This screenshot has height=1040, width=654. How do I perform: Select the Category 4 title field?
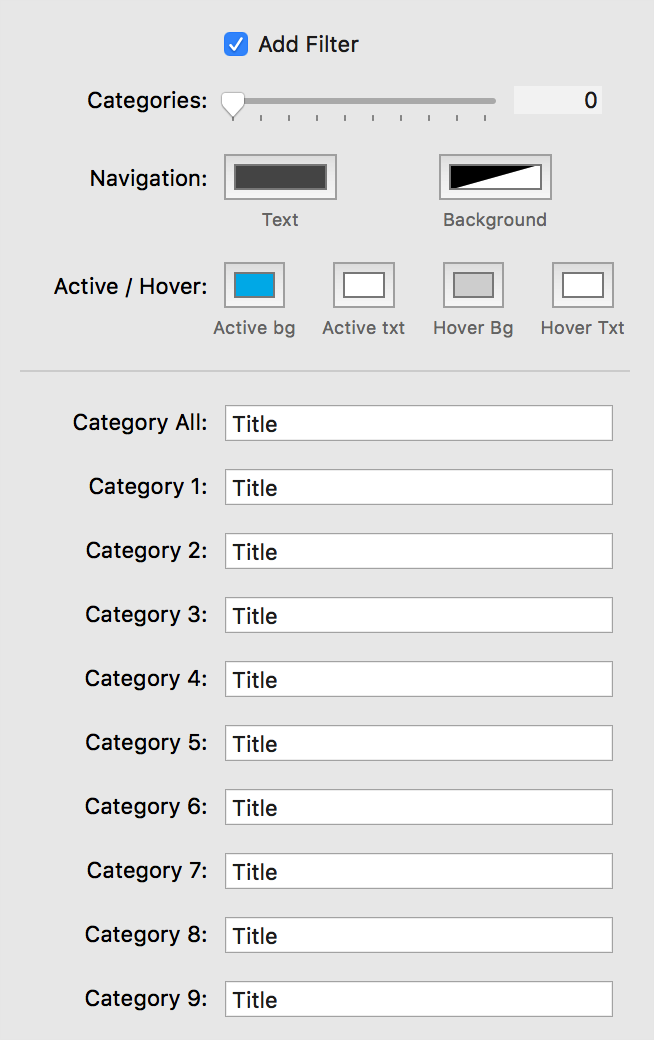pos(419,679)
